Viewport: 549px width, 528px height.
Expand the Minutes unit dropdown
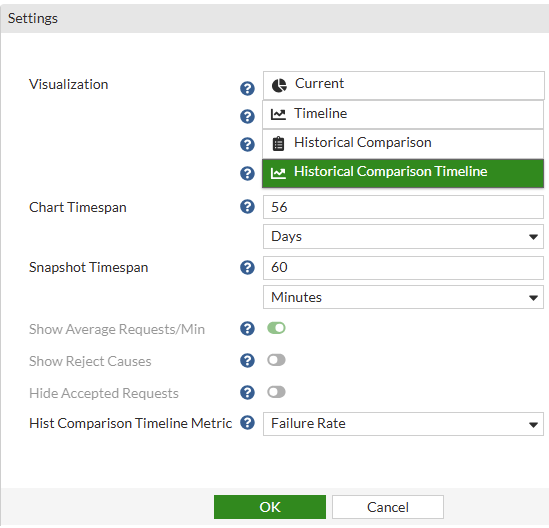click(403, 297)
